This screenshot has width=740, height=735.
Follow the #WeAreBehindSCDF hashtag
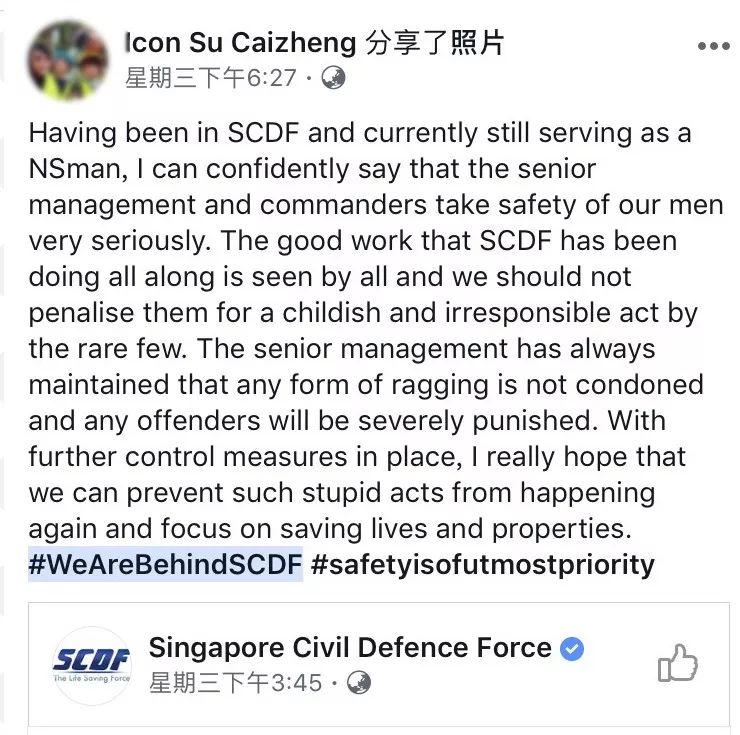165,564
